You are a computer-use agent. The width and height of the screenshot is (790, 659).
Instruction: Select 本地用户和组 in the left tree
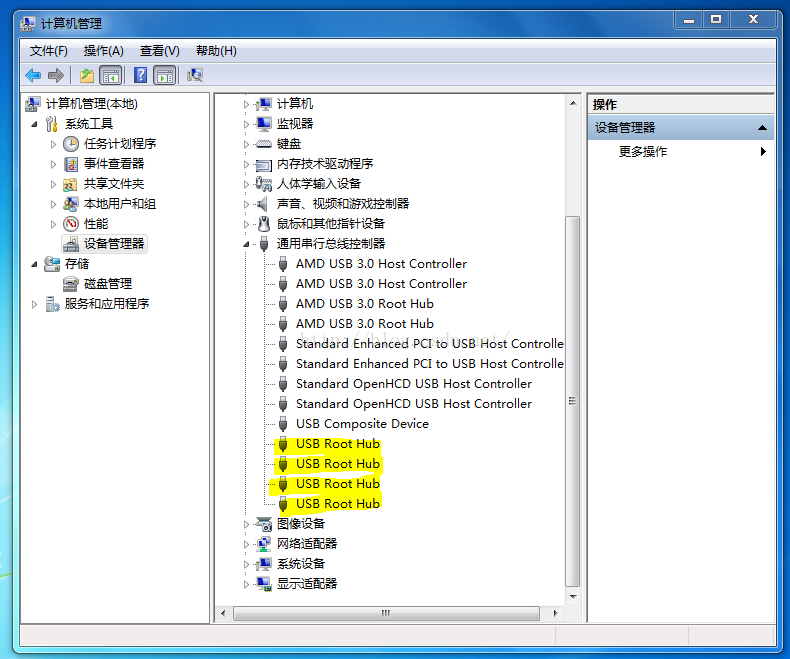click(x=120, y=204)
